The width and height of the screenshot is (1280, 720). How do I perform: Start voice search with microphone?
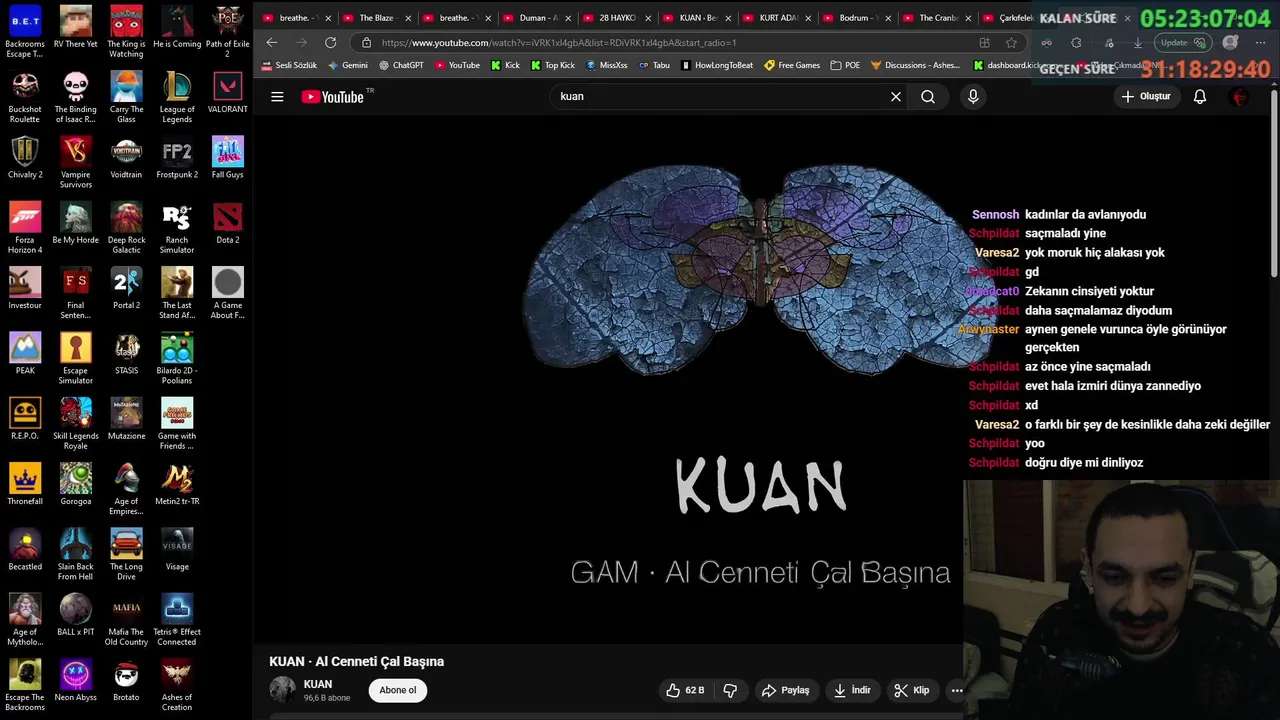click(973, 97)
